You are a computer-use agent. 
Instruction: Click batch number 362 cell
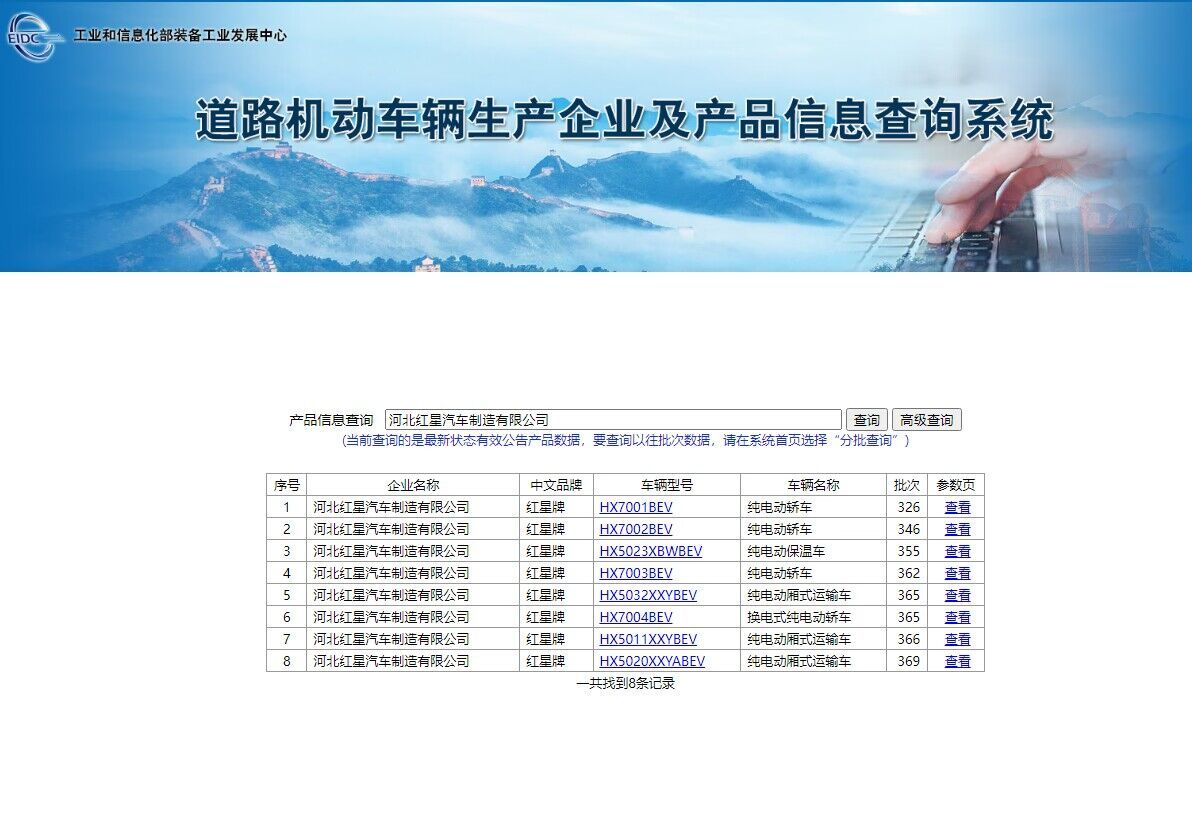point(908,573)
